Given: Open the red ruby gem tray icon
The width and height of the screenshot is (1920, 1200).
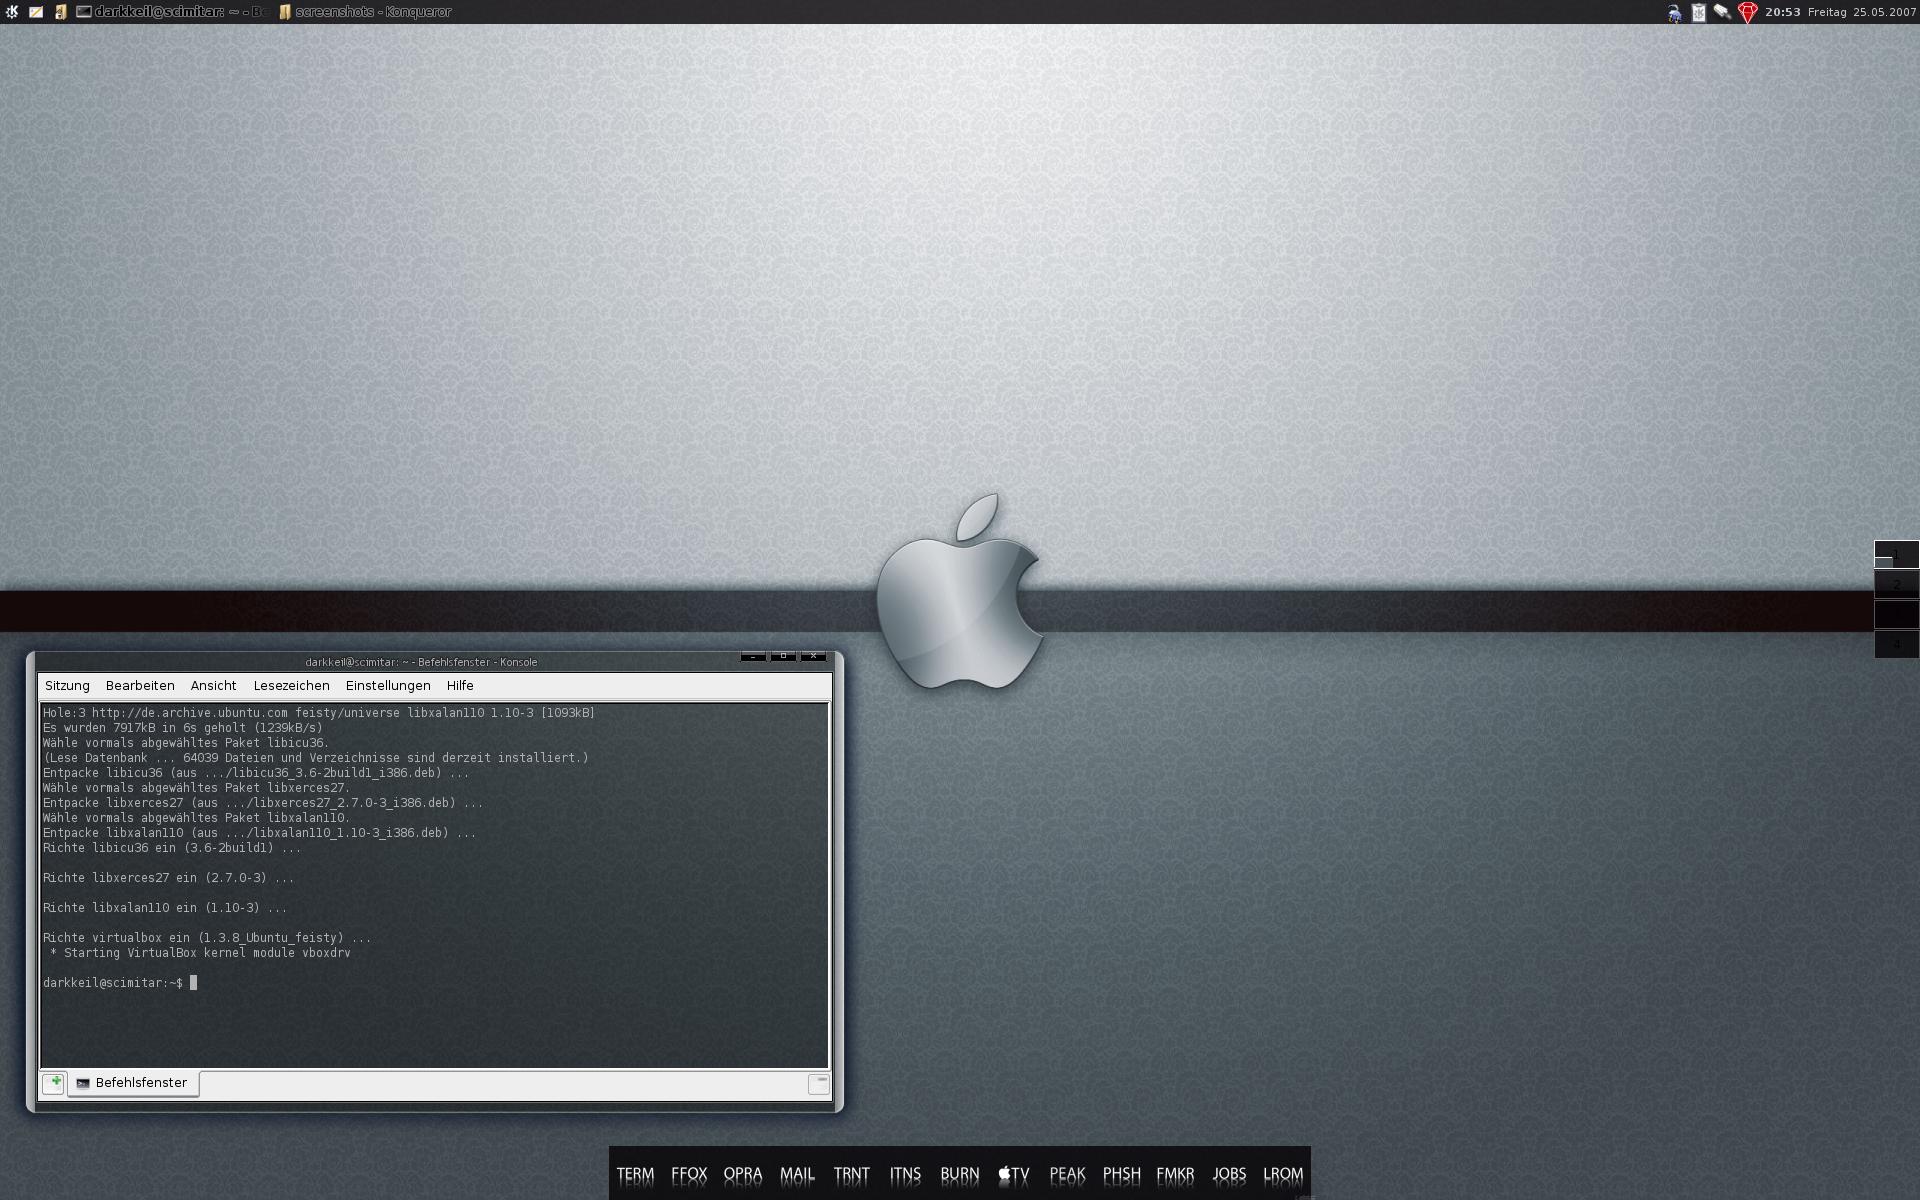Looking at the screenshot, I should [x=1747, y=13].
